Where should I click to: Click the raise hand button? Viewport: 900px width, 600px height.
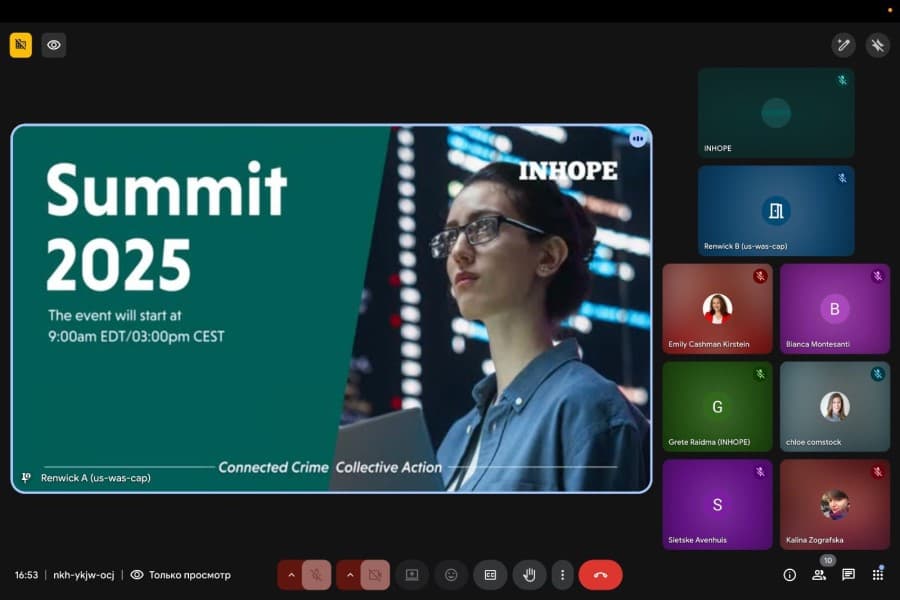[529, 575]
